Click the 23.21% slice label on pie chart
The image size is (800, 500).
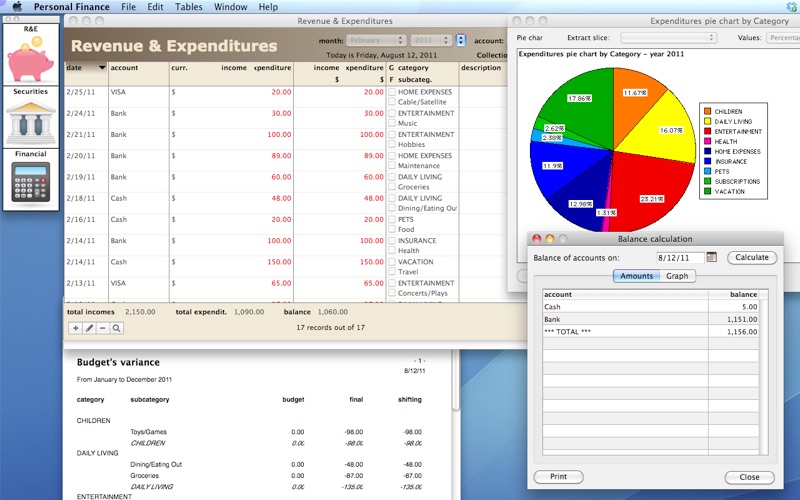click(652, 199)
